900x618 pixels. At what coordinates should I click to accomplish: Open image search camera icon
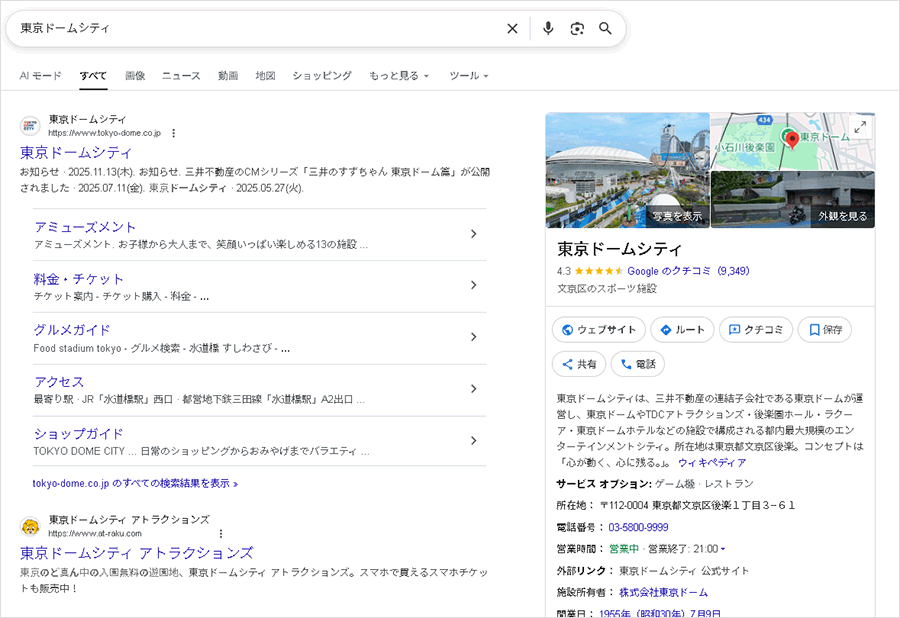(x=577, y=29)
